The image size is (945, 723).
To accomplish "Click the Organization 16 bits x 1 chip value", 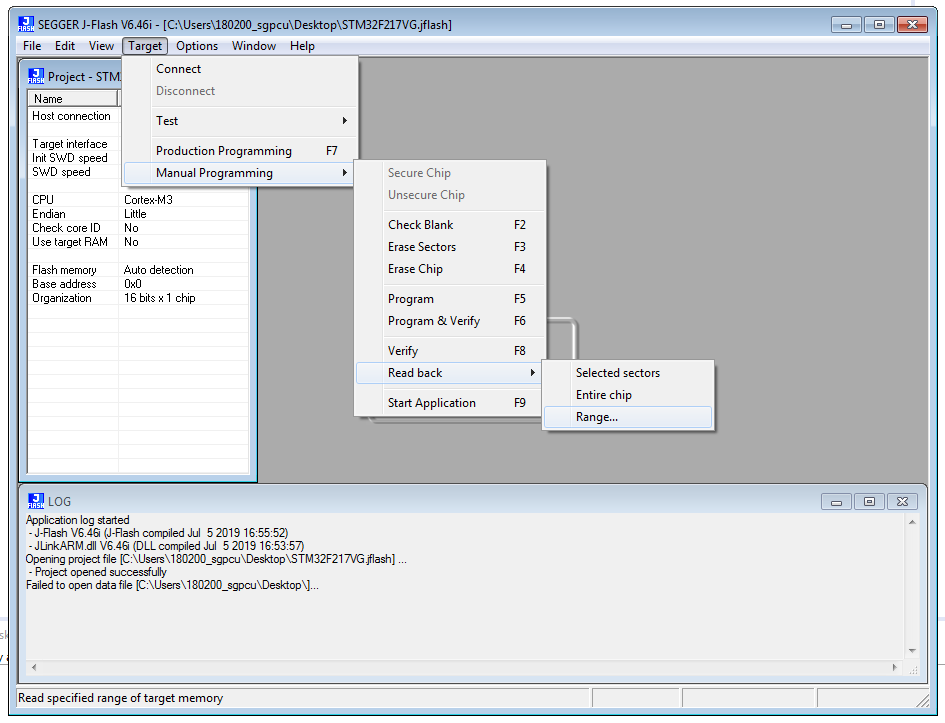I will 160,298.
